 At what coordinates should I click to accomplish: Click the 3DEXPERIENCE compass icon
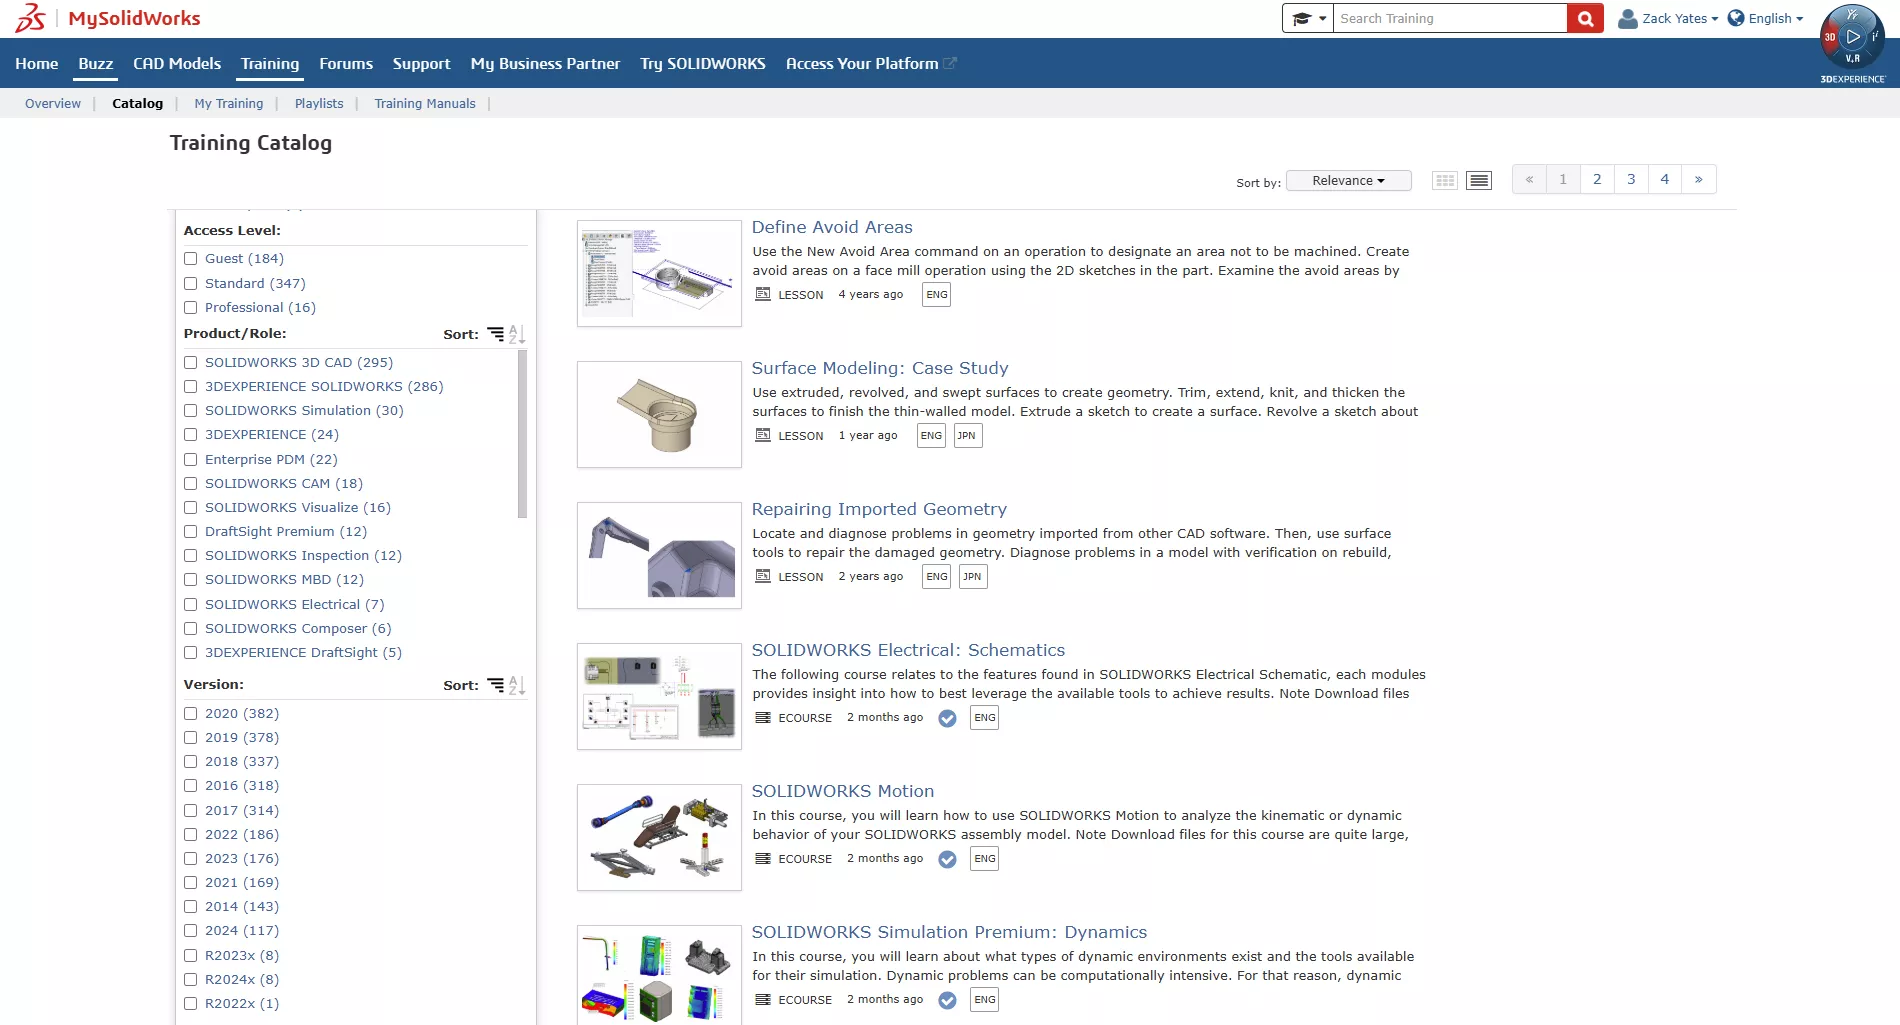[1852, 37]
